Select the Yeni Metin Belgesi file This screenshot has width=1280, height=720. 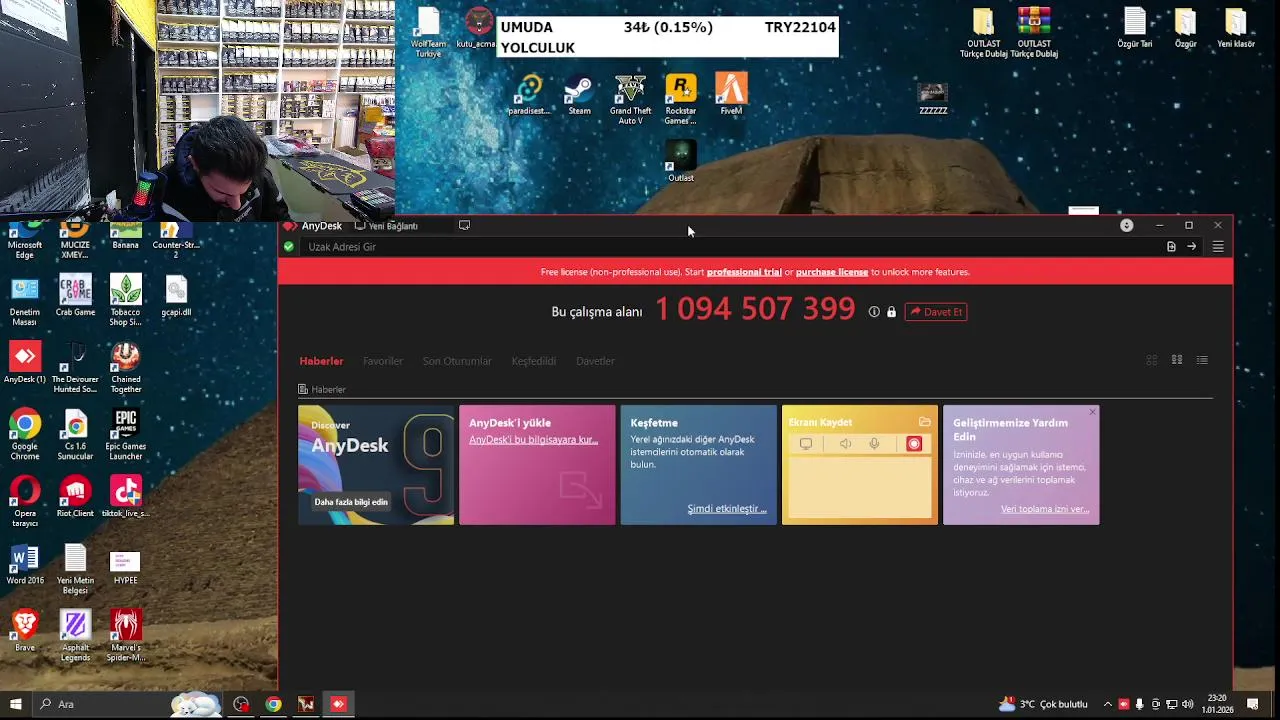[x=75, y=569]
